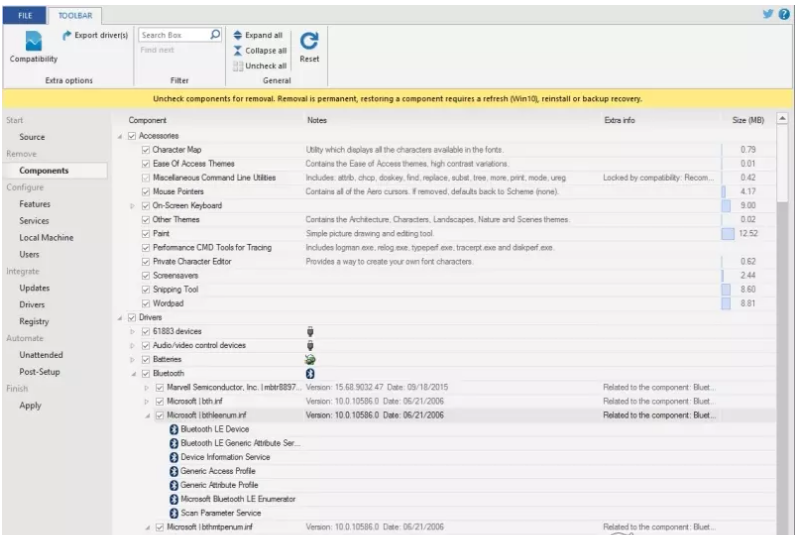
Task: Select the Scan Parameter Service item
Action: coord(223,512)
